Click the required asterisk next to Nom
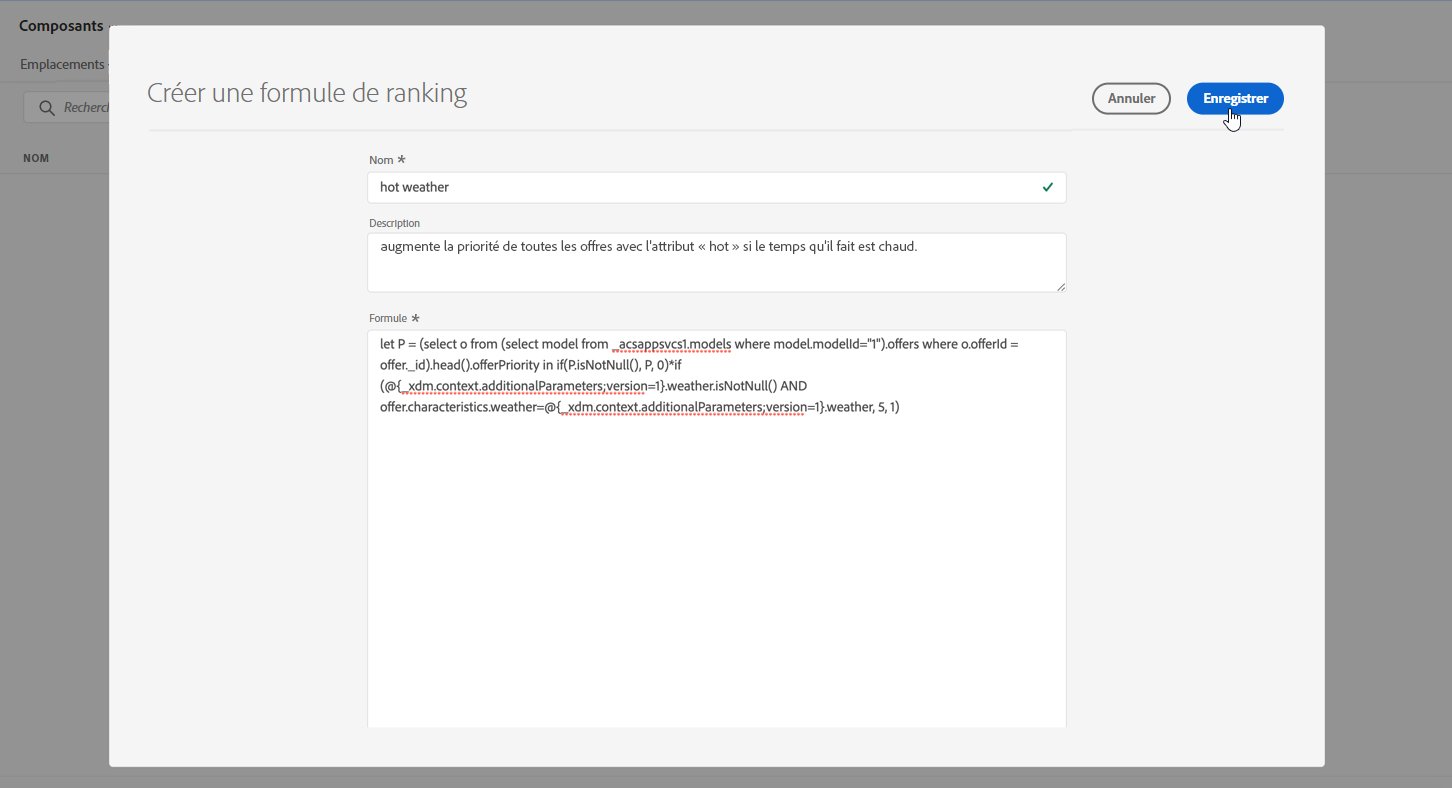1452x788 pixels. coord(402,160)
